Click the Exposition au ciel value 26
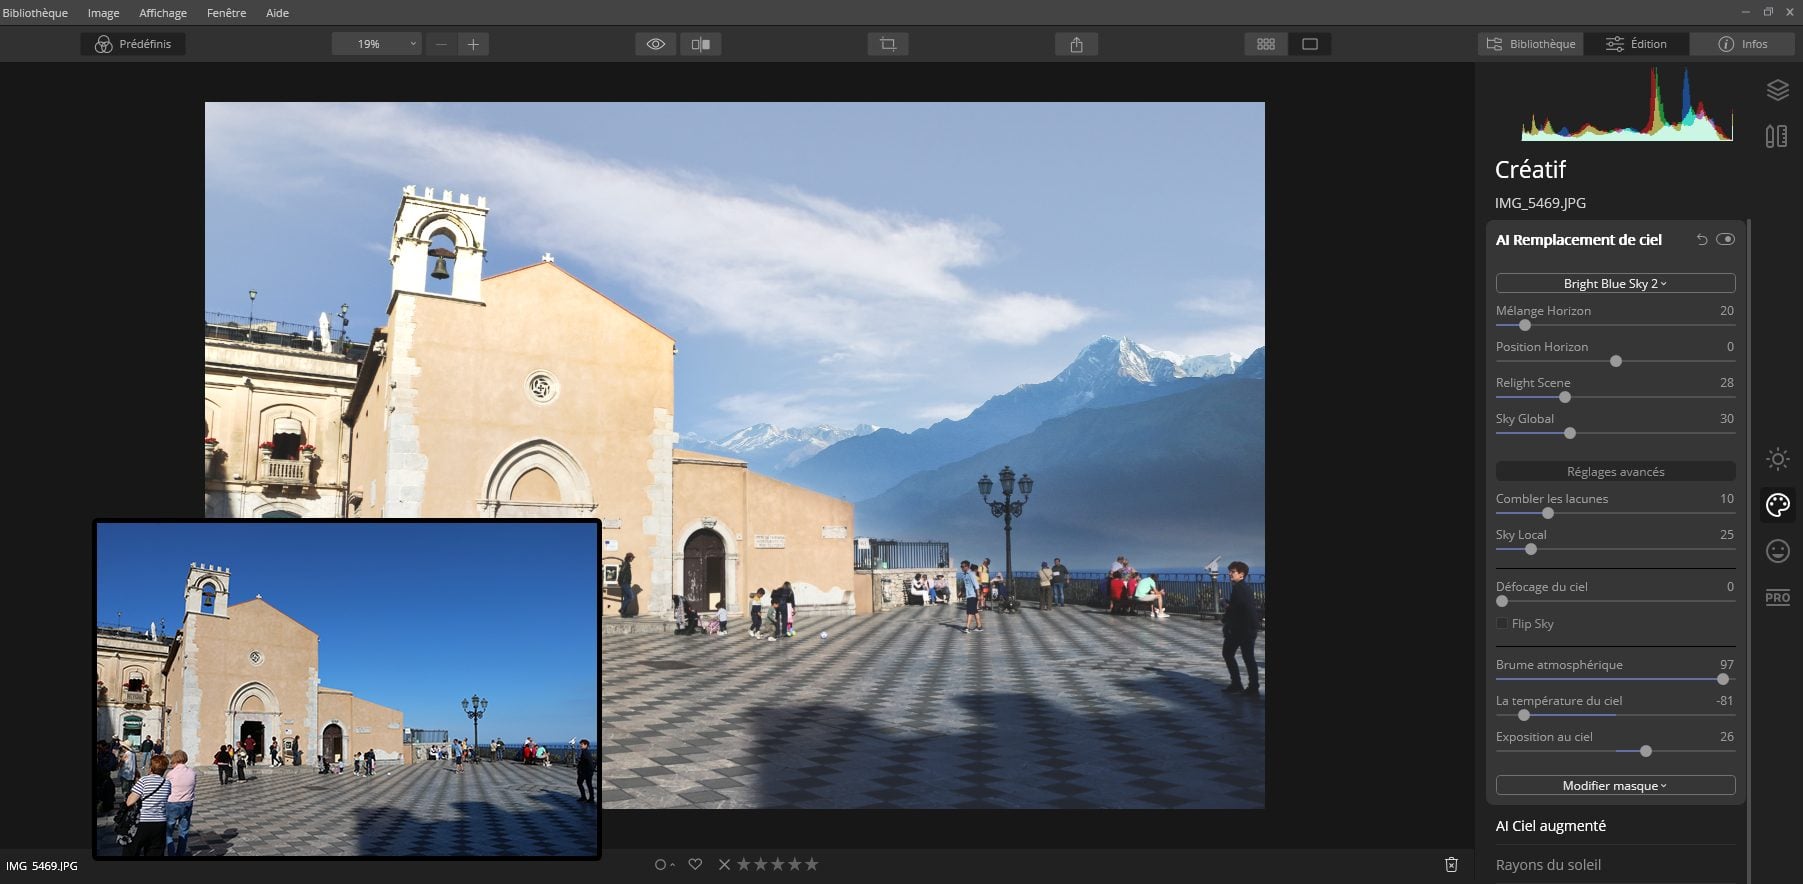 [x=1726, y=737]
